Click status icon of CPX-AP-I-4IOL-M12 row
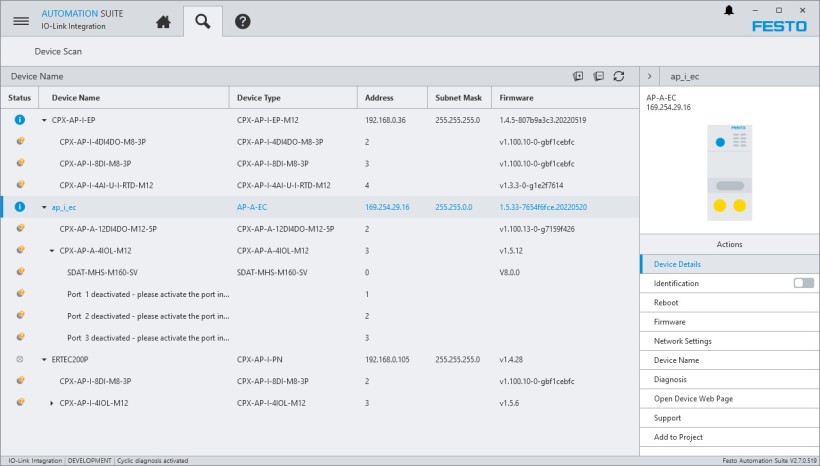The height and width of the screenshot is (466, 820). pyautogui.click(x=20, y=403)
